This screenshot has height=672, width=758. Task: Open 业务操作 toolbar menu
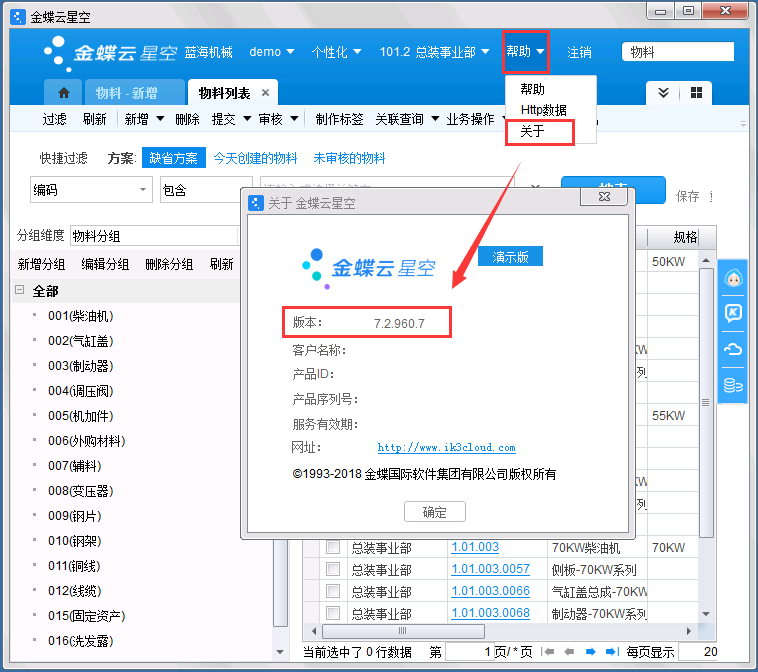pos(470,119)
